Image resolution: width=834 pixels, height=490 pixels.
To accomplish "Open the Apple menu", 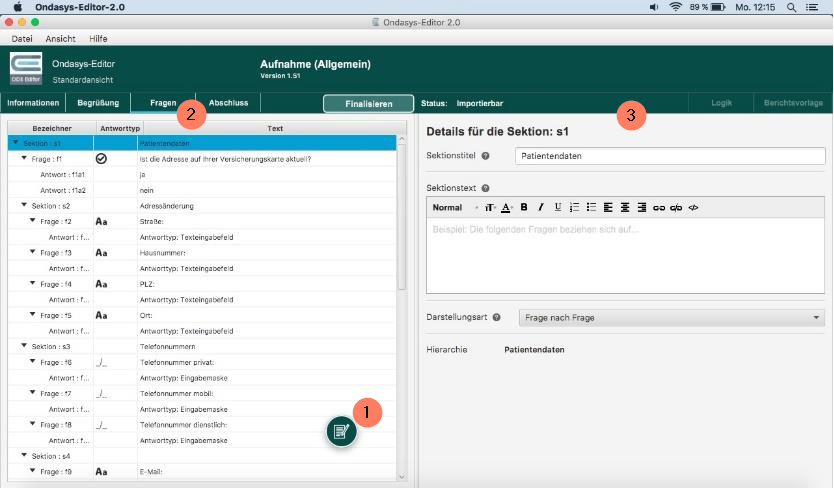I will click(x=18, y=7).
